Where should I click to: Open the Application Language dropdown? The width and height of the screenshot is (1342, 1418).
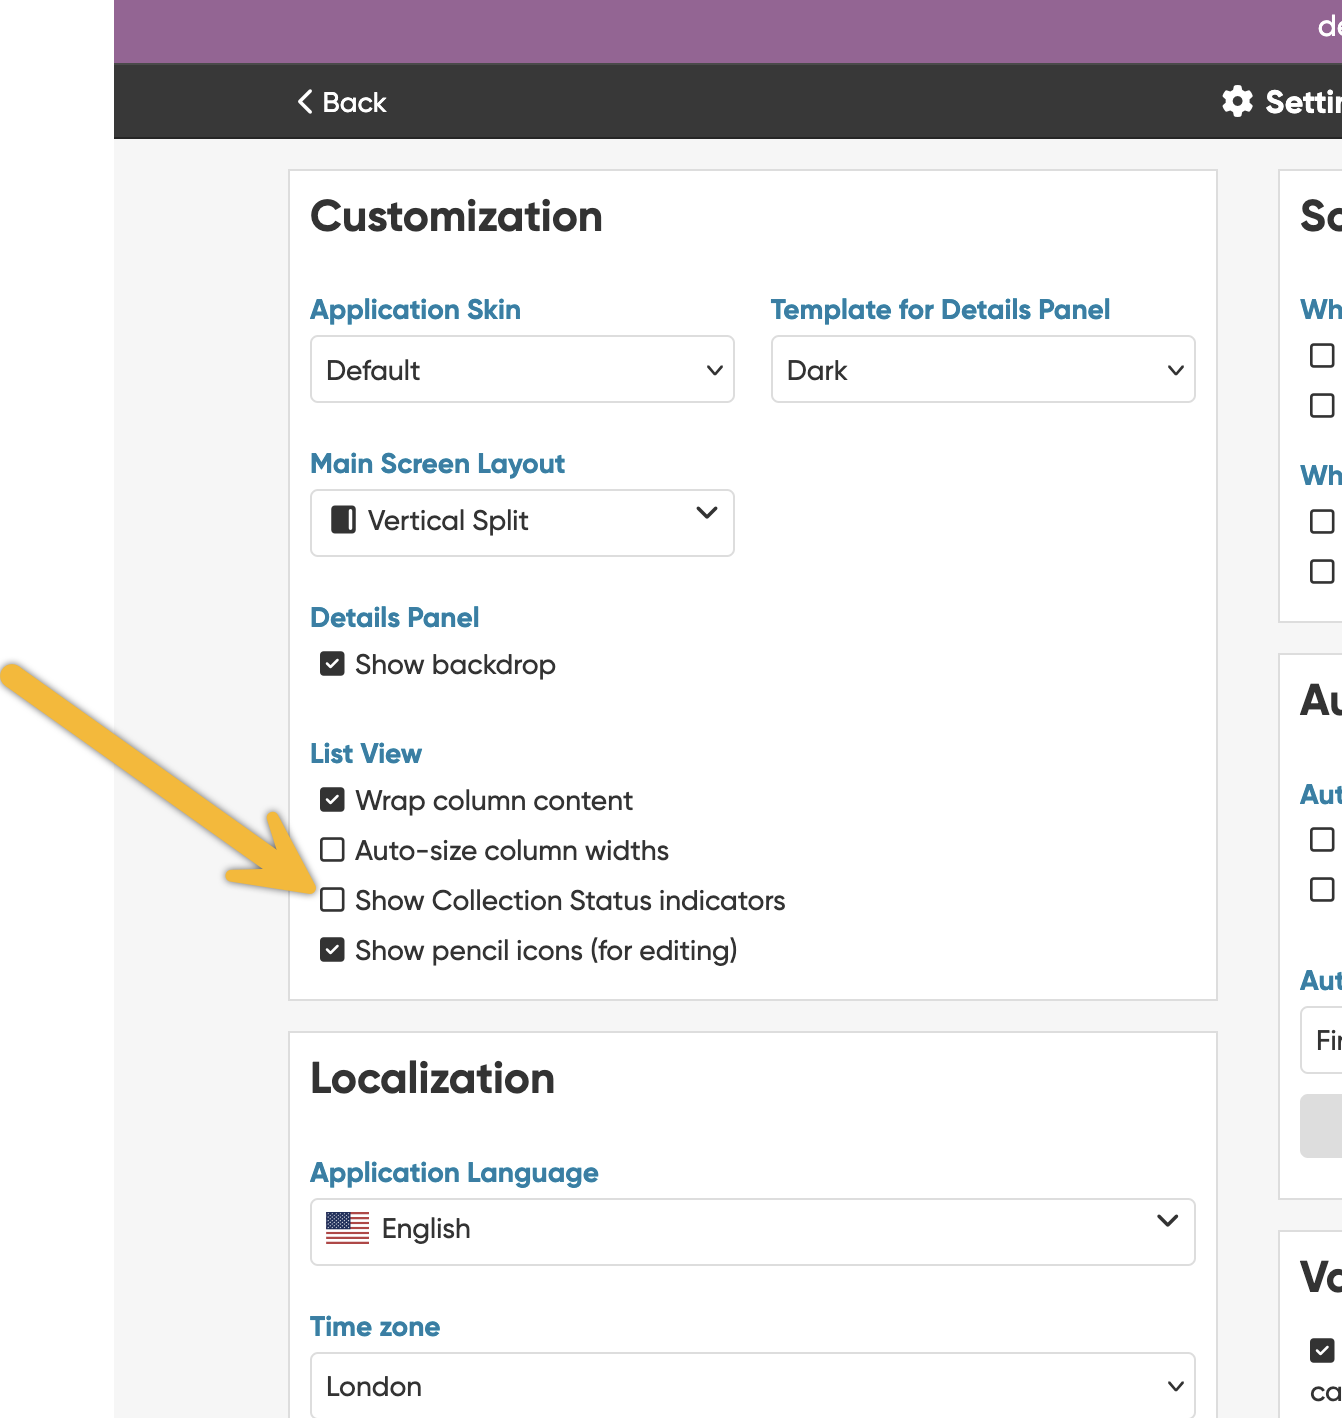click(752, 1231)
